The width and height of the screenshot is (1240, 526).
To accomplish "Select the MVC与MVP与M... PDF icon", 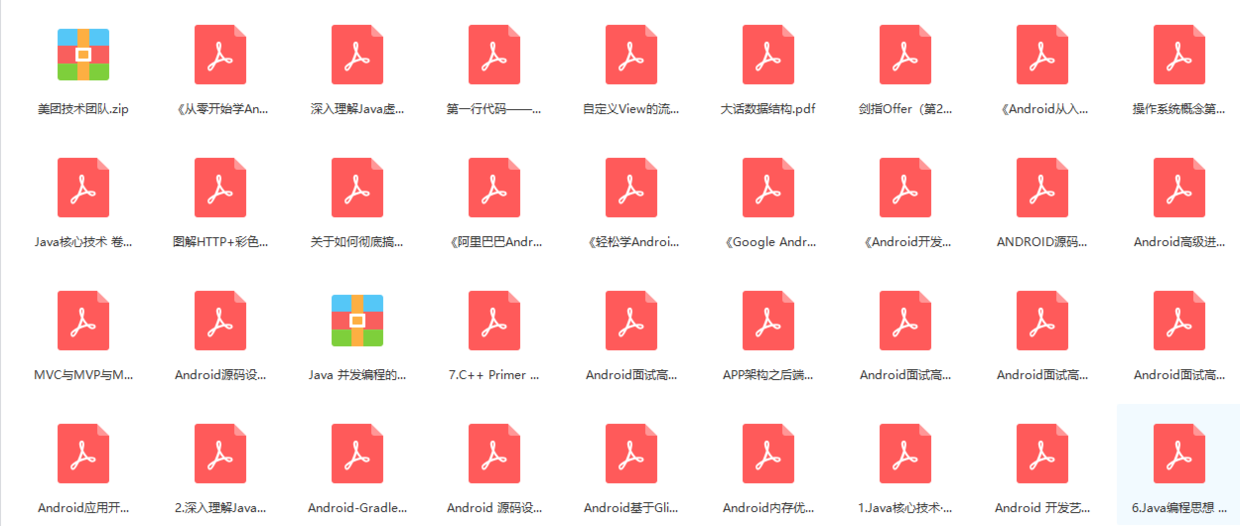I will coord(83,320).
